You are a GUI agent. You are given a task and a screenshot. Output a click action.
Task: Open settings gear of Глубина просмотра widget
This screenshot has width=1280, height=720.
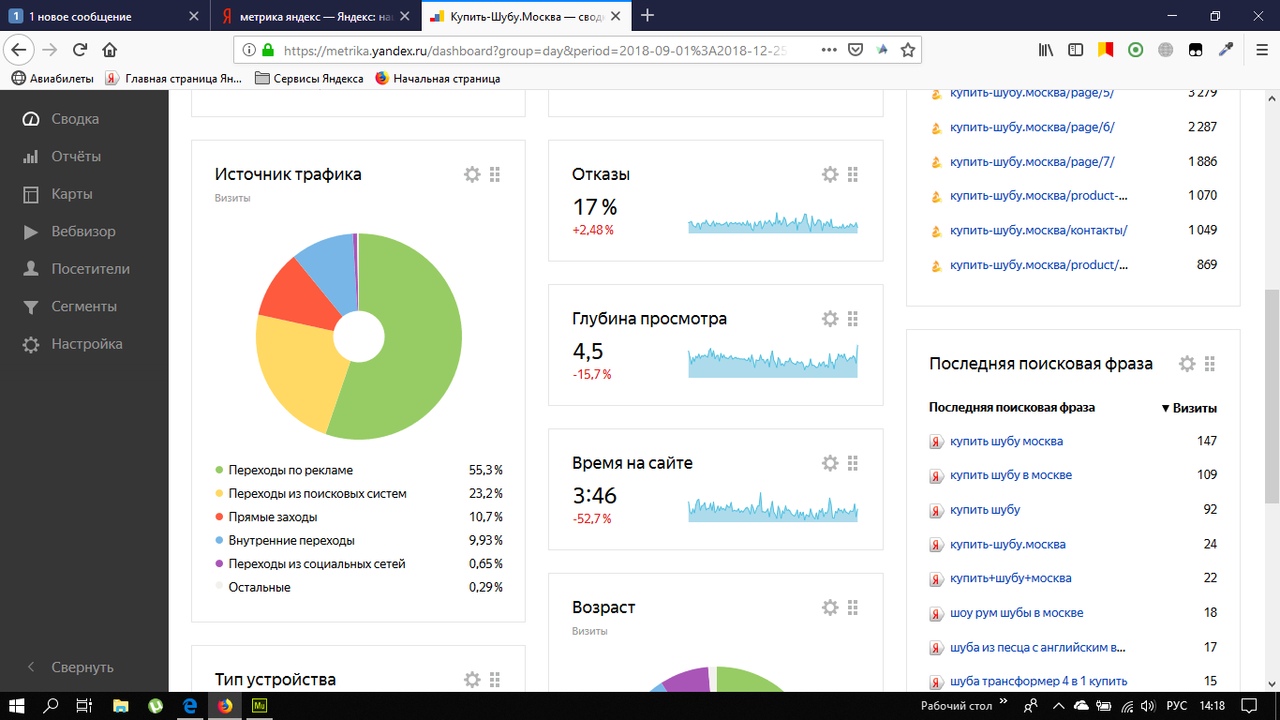[830, 319]
